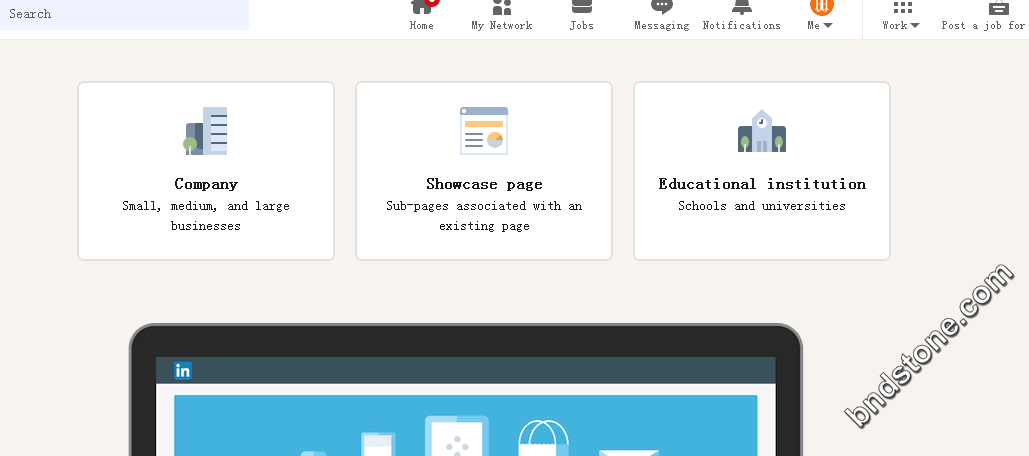Expand the Work dropdown arrow

[x=915, y=25]
